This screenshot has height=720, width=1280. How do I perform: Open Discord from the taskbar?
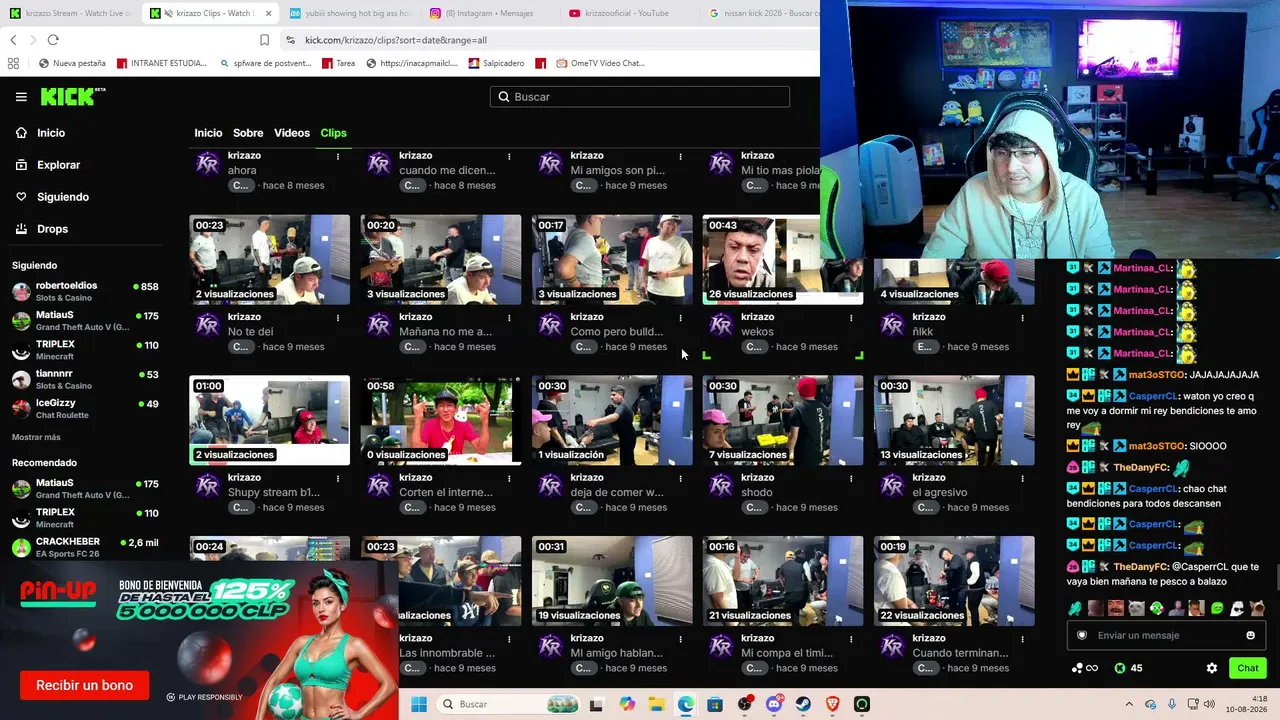coord(774,704)
